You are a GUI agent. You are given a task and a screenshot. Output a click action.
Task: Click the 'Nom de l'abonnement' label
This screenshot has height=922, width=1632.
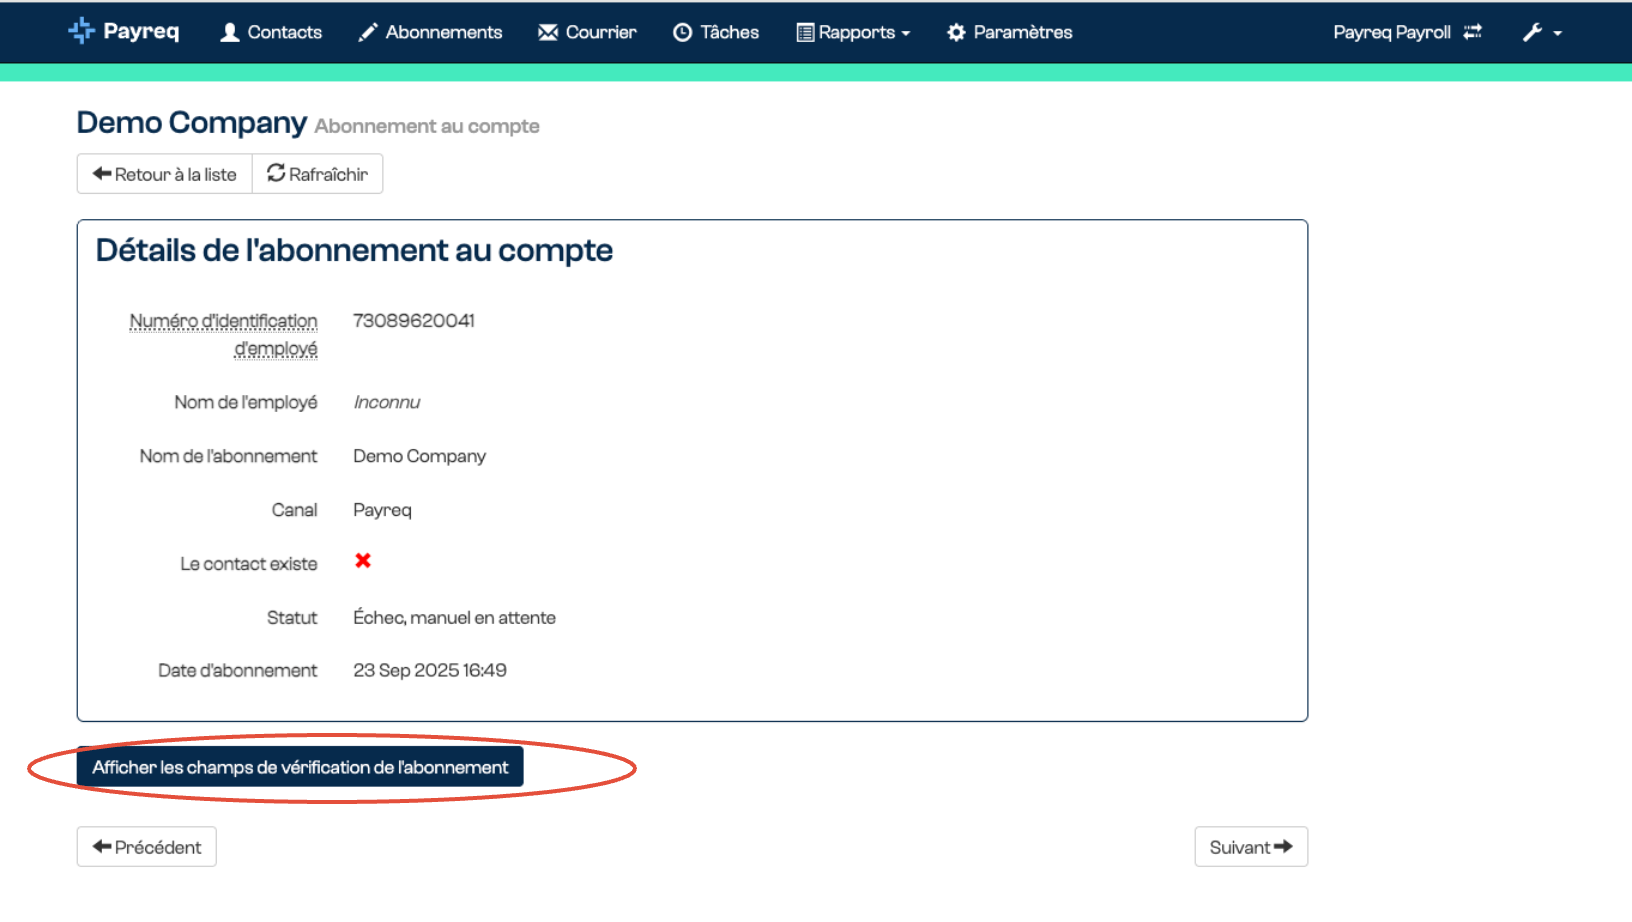pos(228,456)
